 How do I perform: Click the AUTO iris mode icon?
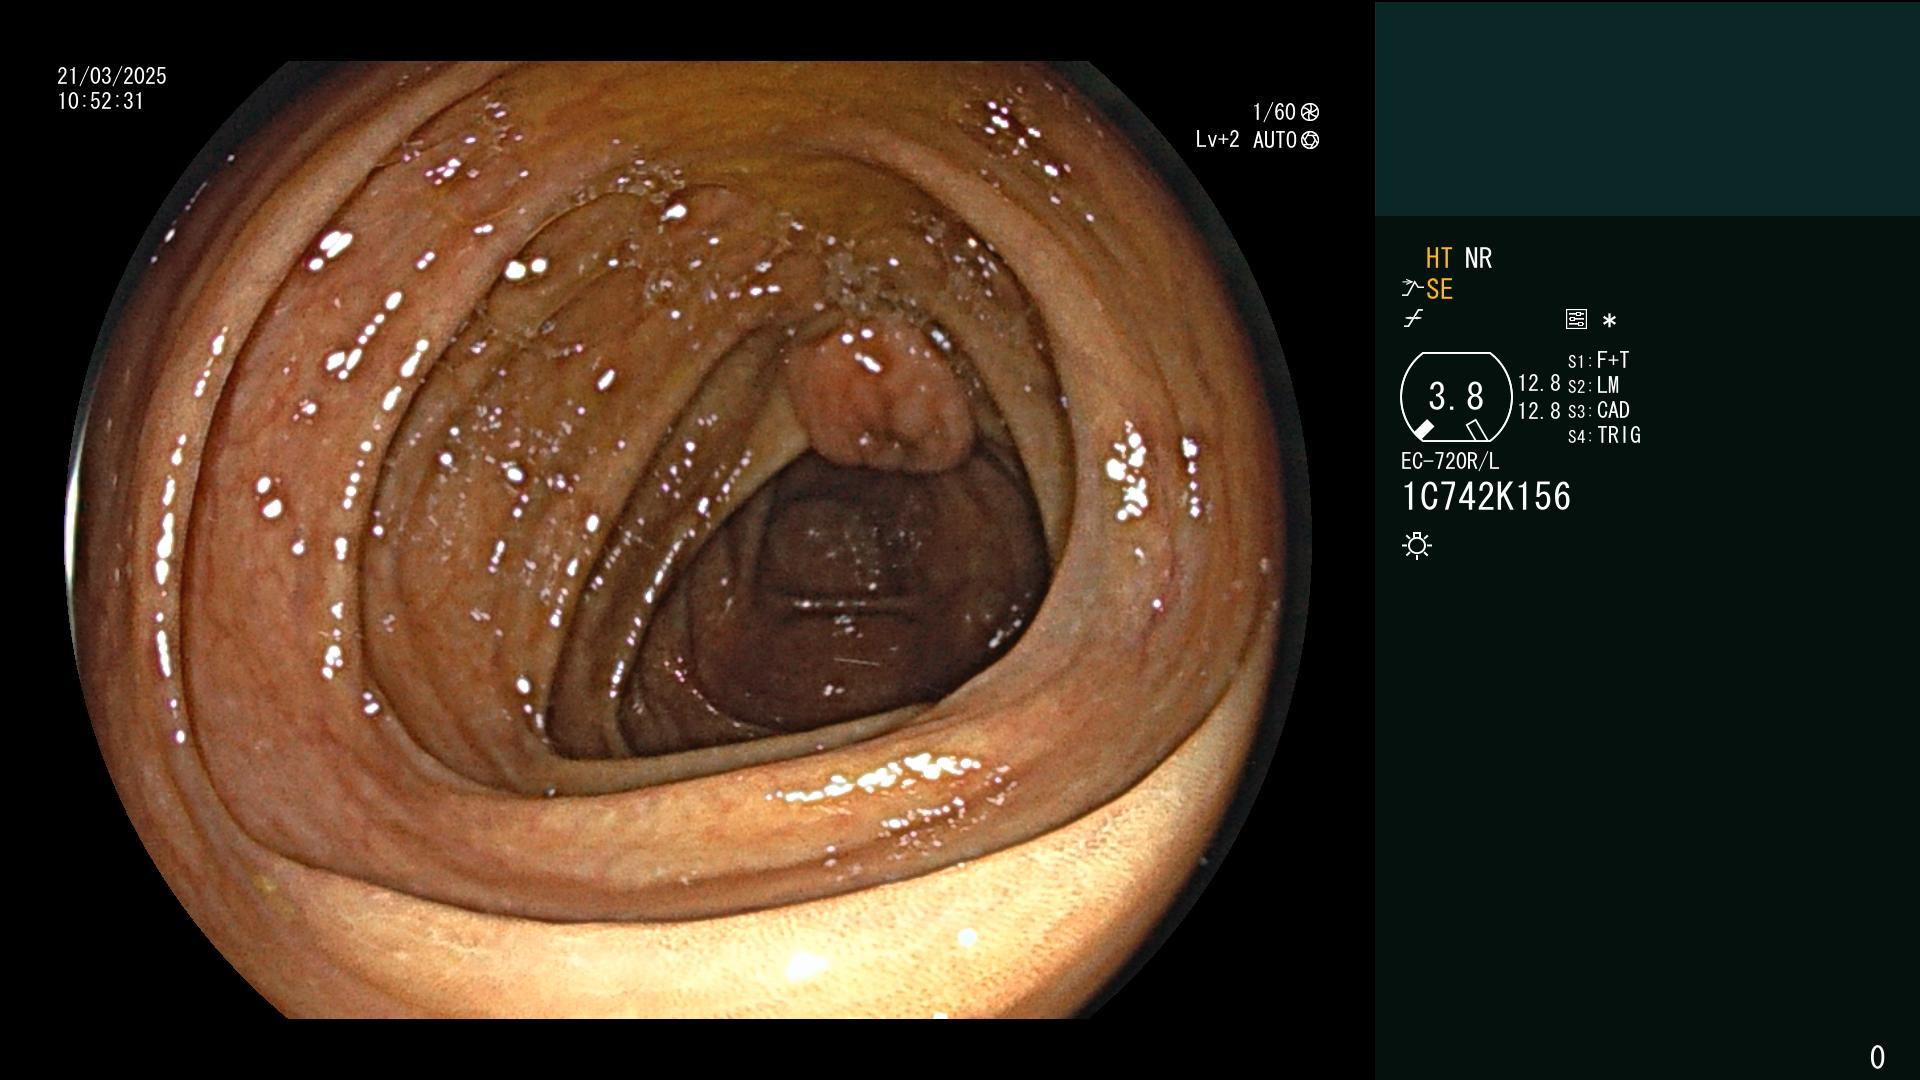tap(1310, 140)
